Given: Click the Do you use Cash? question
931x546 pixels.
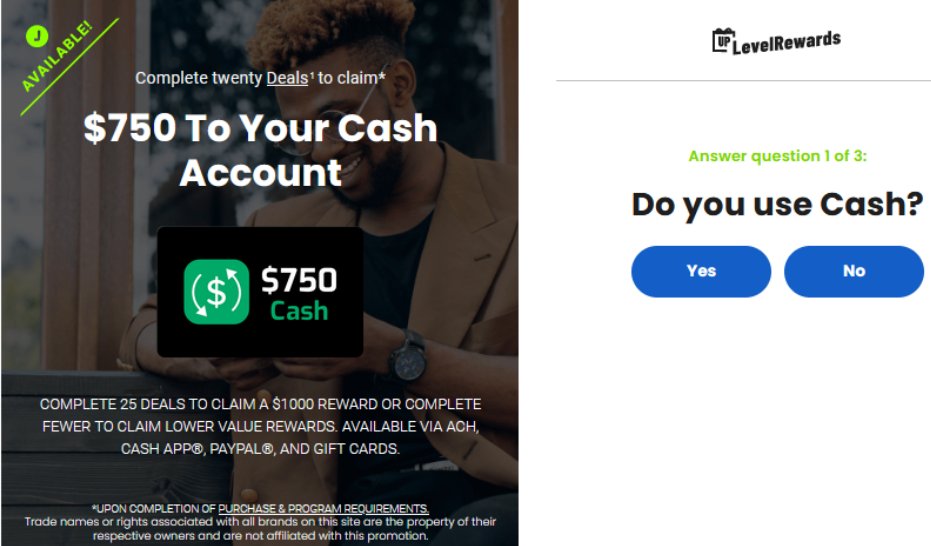Looking at the screenshot, I should (777, 204).
